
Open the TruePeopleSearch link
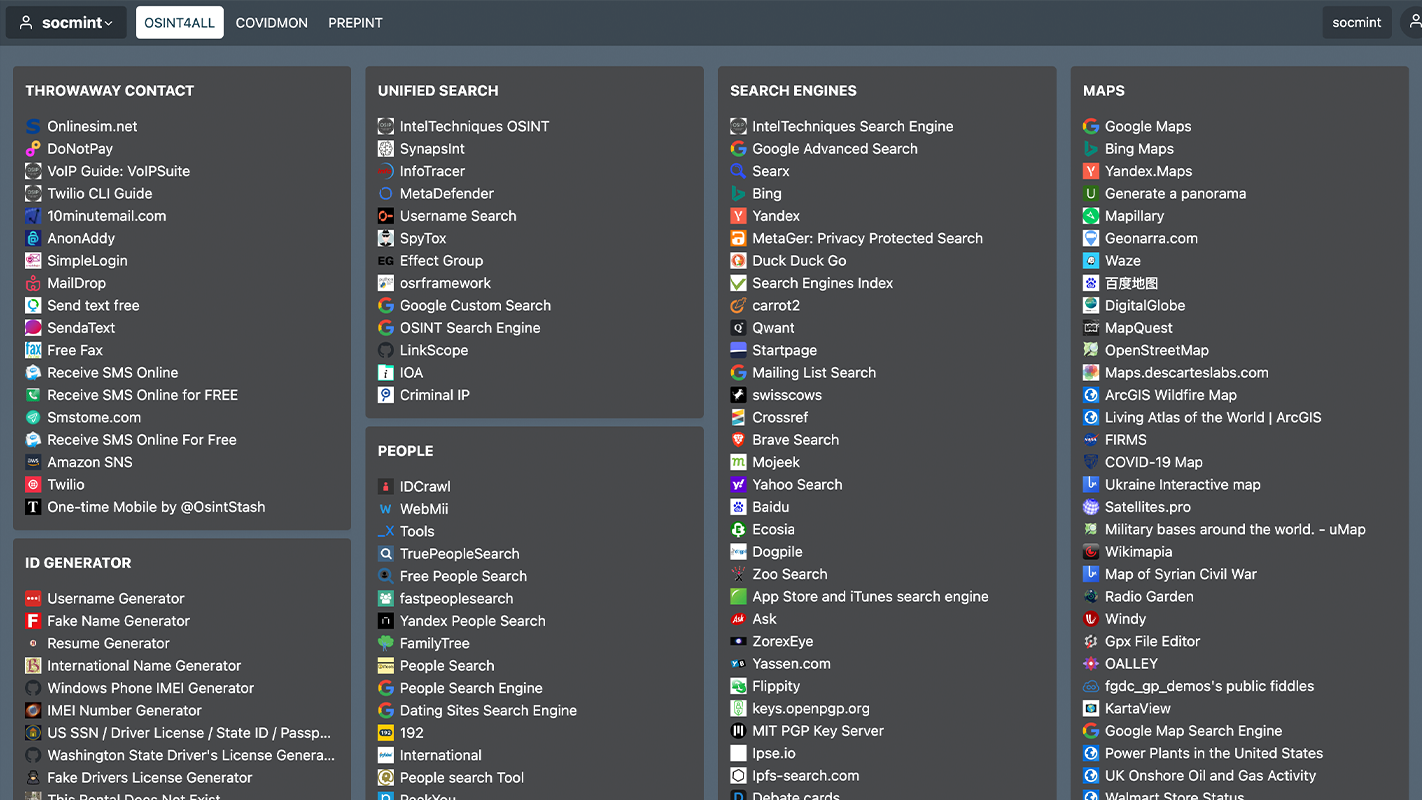coord(460,553)
